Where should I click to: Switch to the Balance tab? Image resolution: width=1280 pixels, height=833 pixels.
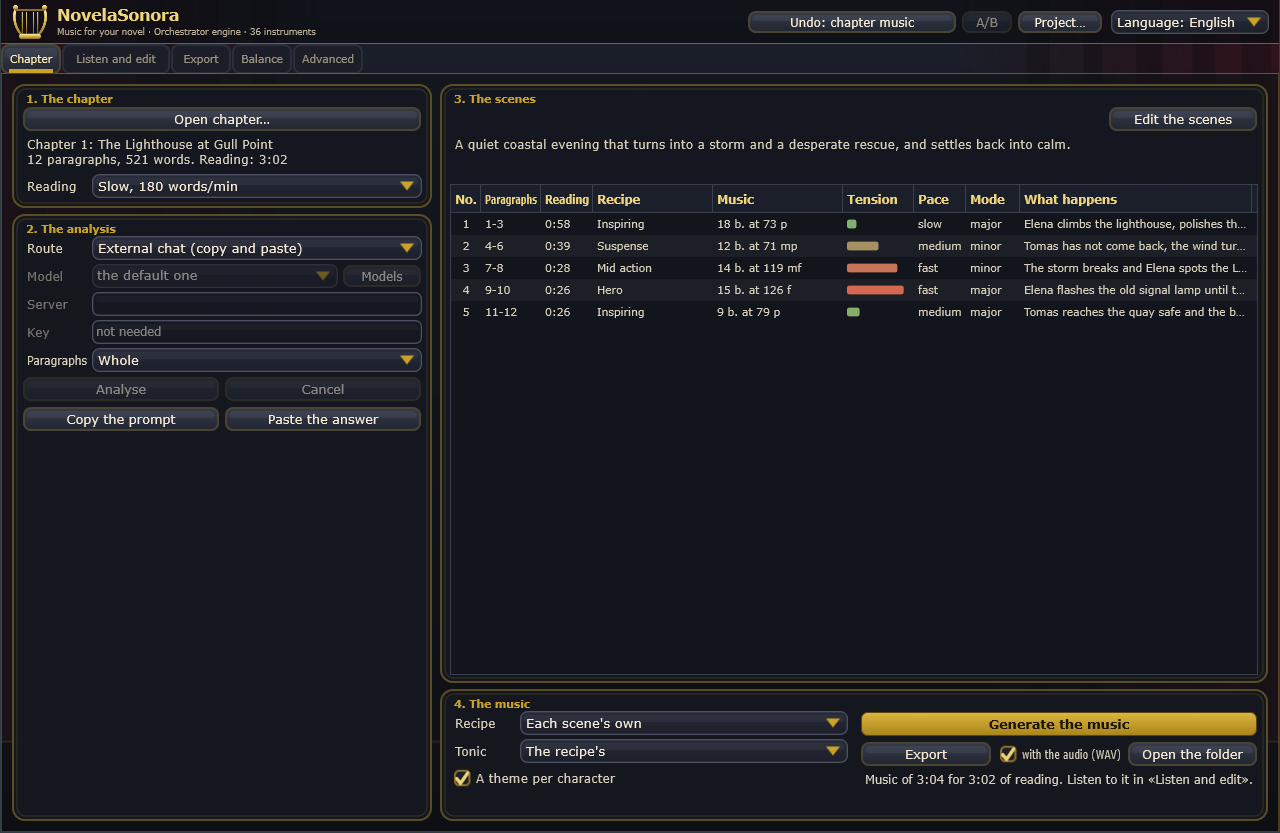click(x=262, y=59)
